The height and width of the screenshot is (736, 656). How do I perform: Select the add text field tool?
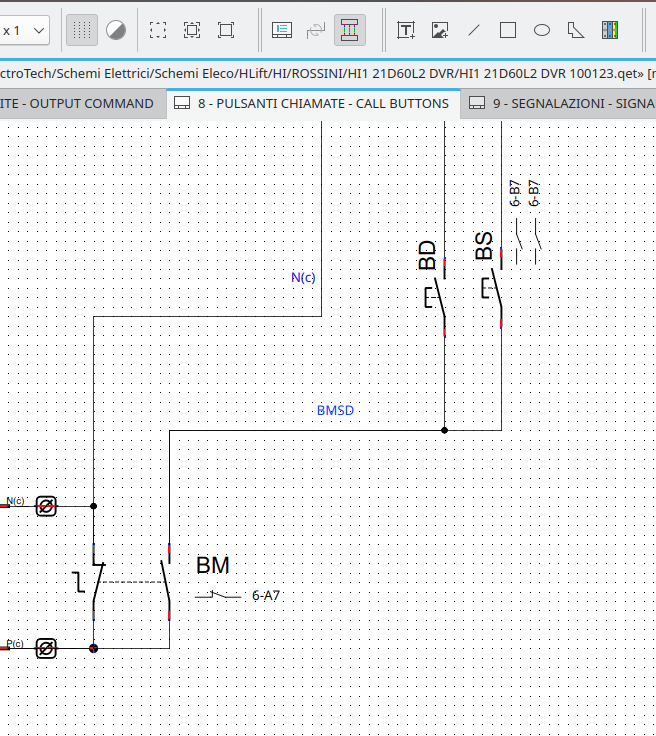pos(406,30)
